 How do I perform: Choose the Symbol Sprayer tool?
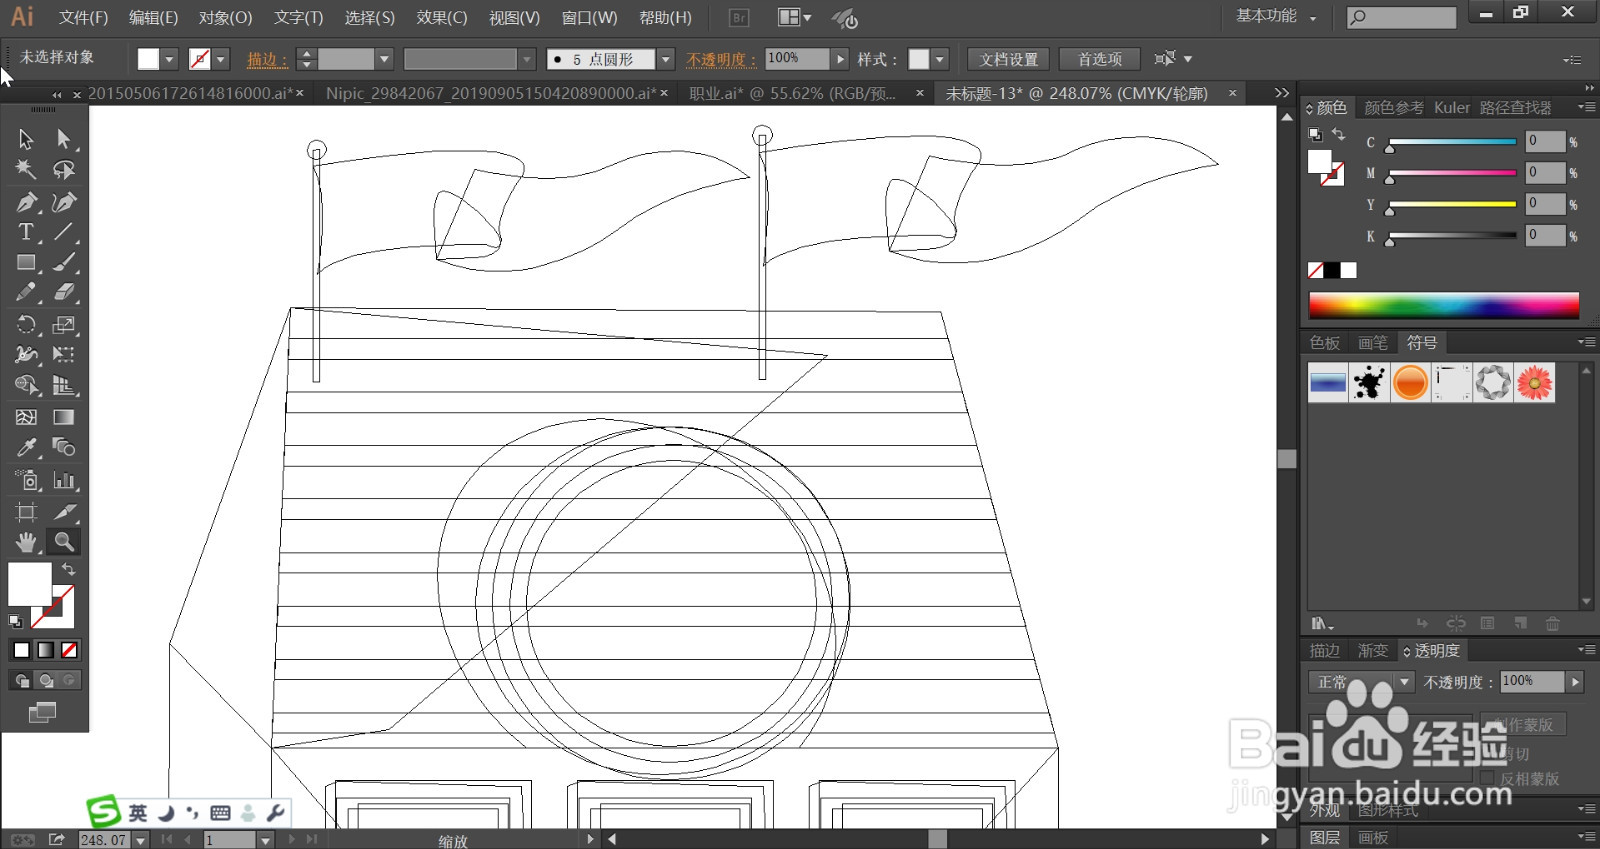pyautogui.click(x=26, y=480)
